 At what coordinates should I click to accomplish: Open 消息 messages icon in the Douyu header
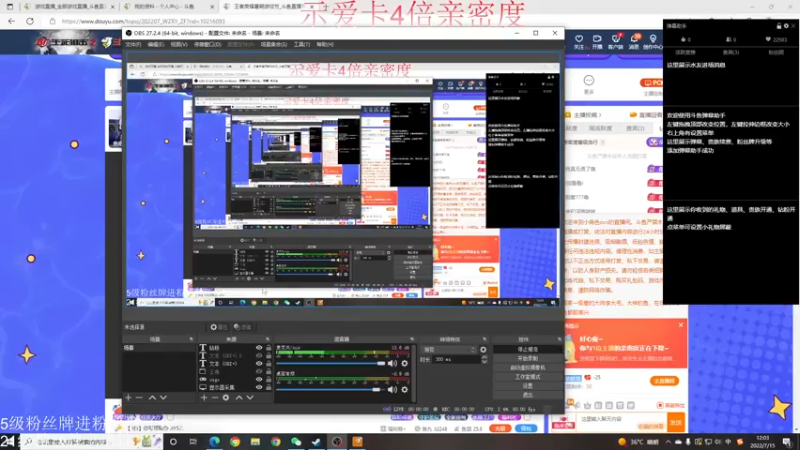[x=634, y=39]
